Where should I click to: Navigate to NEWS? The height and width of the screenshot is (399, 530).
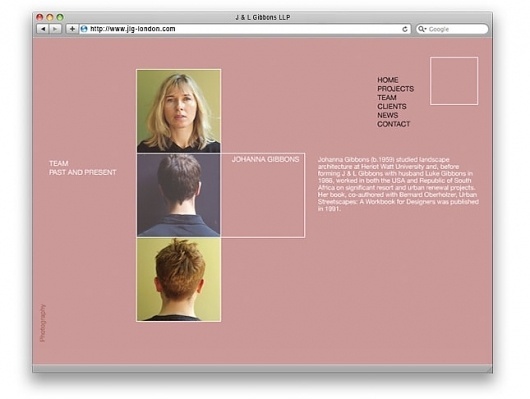tap(387, 115)
